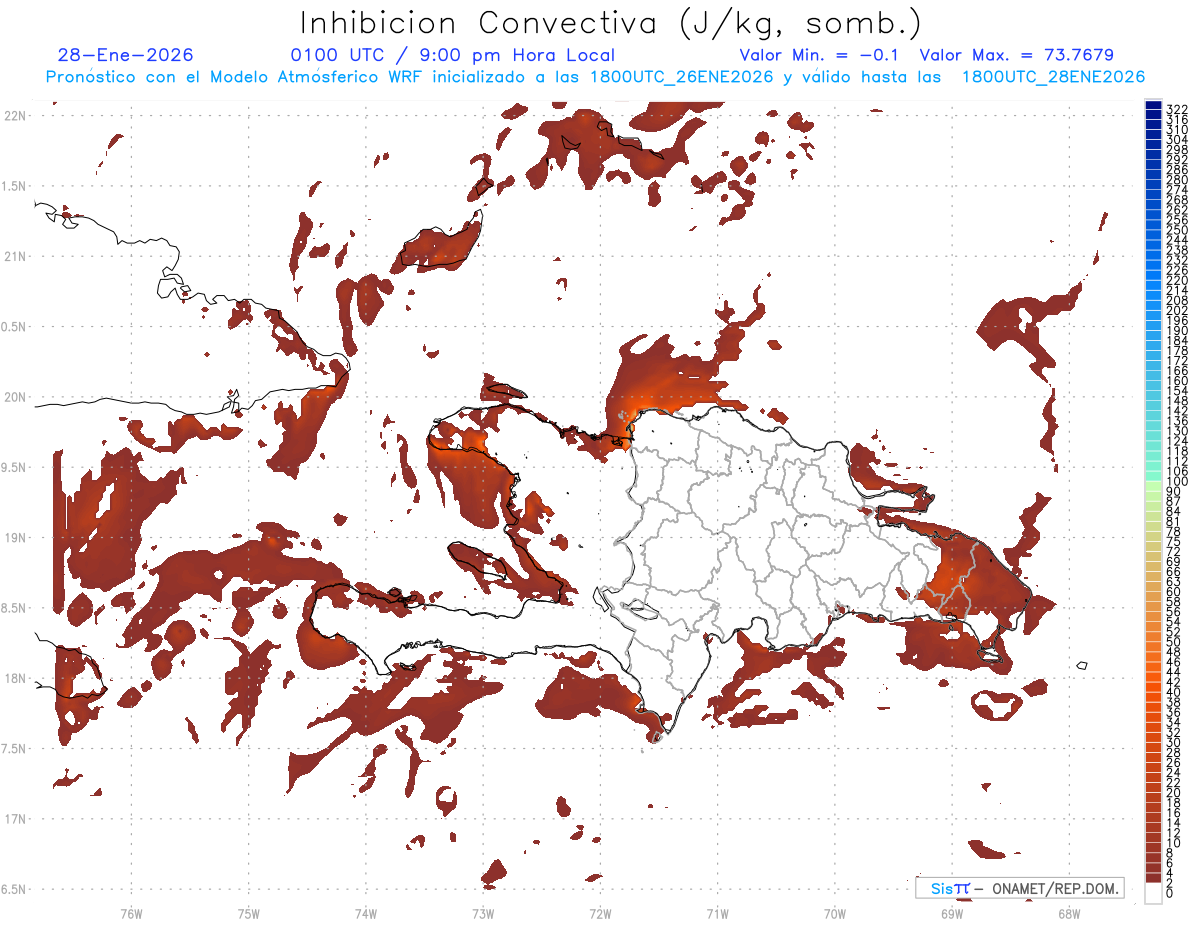Click the '70W' longitude label
Viewport: 1200px width, 927px height.
(x=834, y=913)
